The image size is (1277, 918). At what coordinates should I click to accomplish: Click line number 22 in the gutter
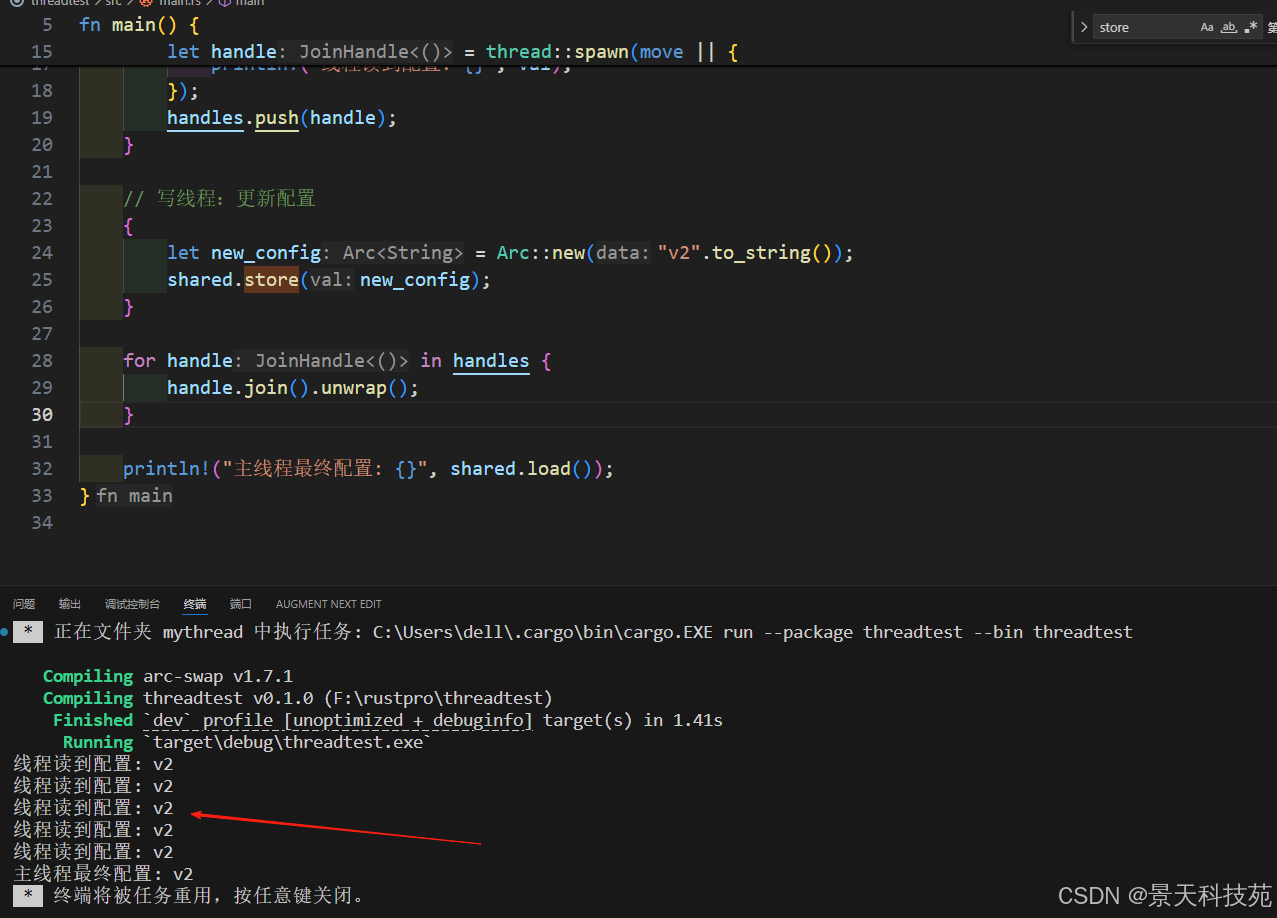click(42, 199)
